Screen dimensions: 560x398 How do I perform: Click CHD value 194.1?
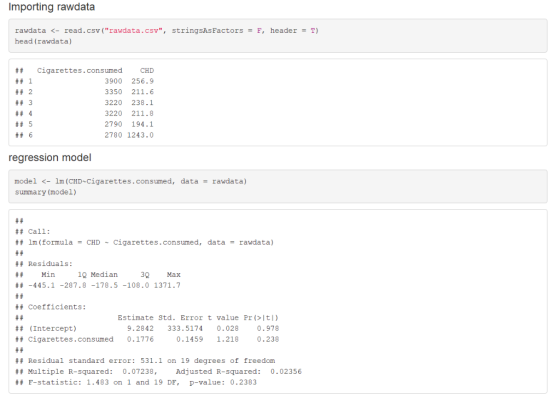coord(142,124)
